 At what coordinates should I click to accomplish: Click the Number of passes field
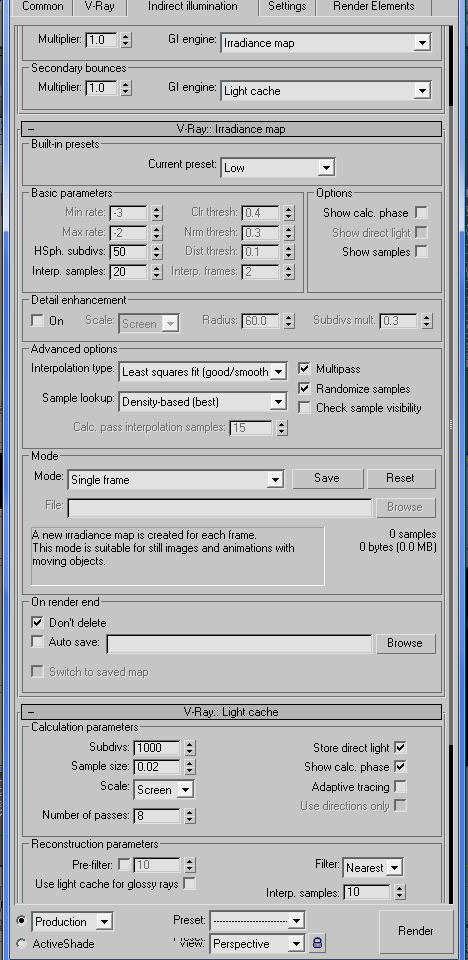pyautogui.click(x=157, y=816)
